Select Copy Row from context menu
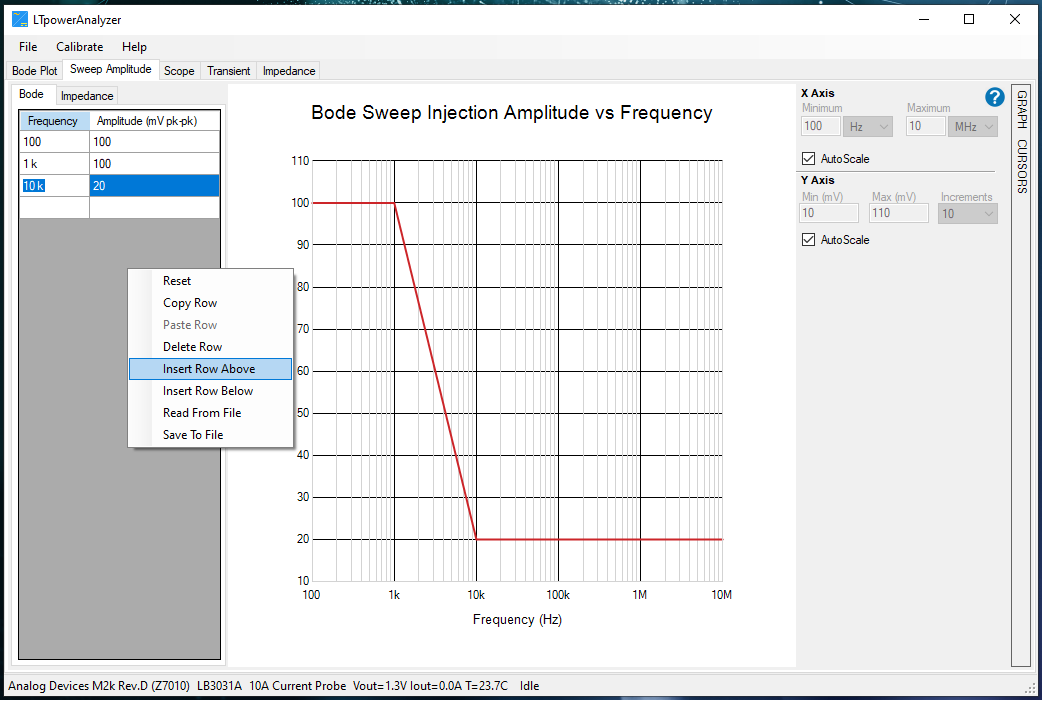This screenshot has width=1048, height=704. 190,303
